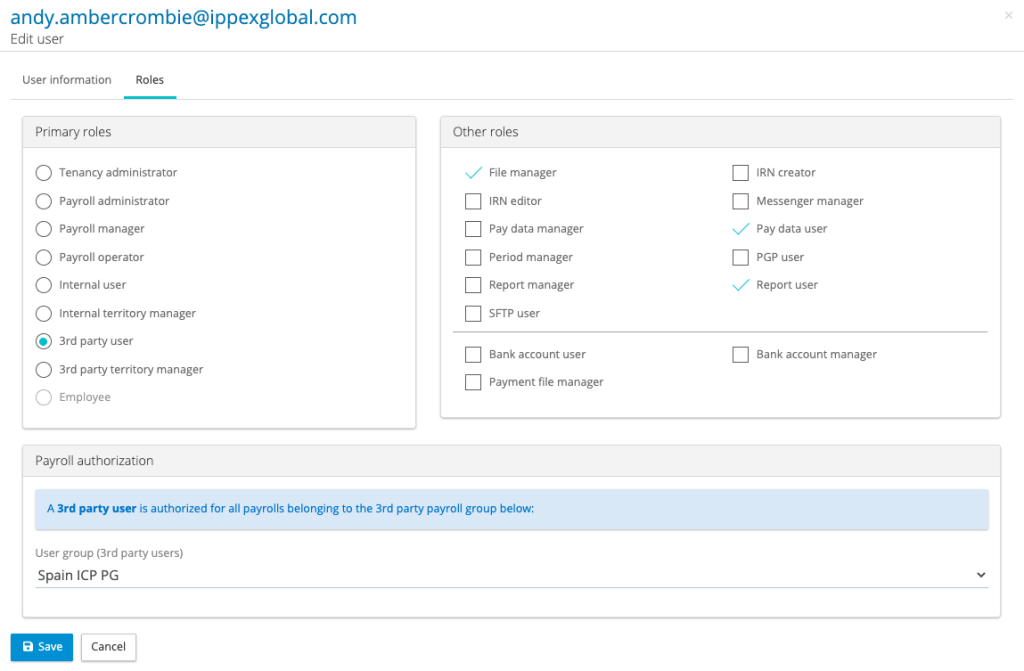The width and height of the screenshot is (1024, 671).
Task: Toggle the PGP user checkbox
Action: (x=740, y=257)
